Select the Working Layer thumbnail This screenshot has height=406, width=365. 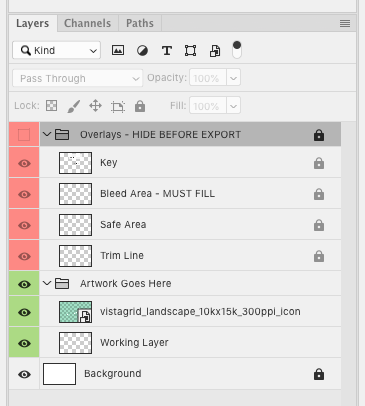tap(75, 343)
